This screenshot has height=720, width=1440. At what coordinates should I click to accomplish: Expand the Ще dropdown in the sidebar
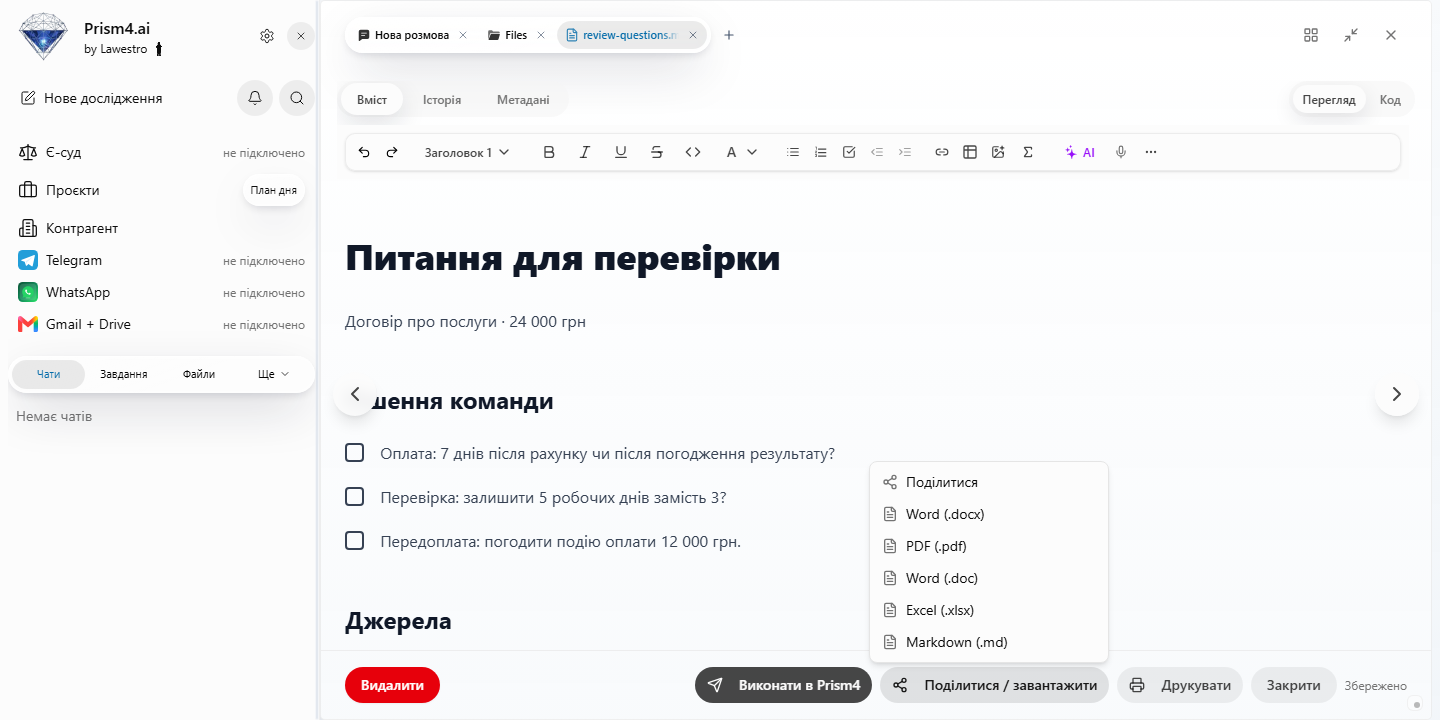click(x=273, y=374)
